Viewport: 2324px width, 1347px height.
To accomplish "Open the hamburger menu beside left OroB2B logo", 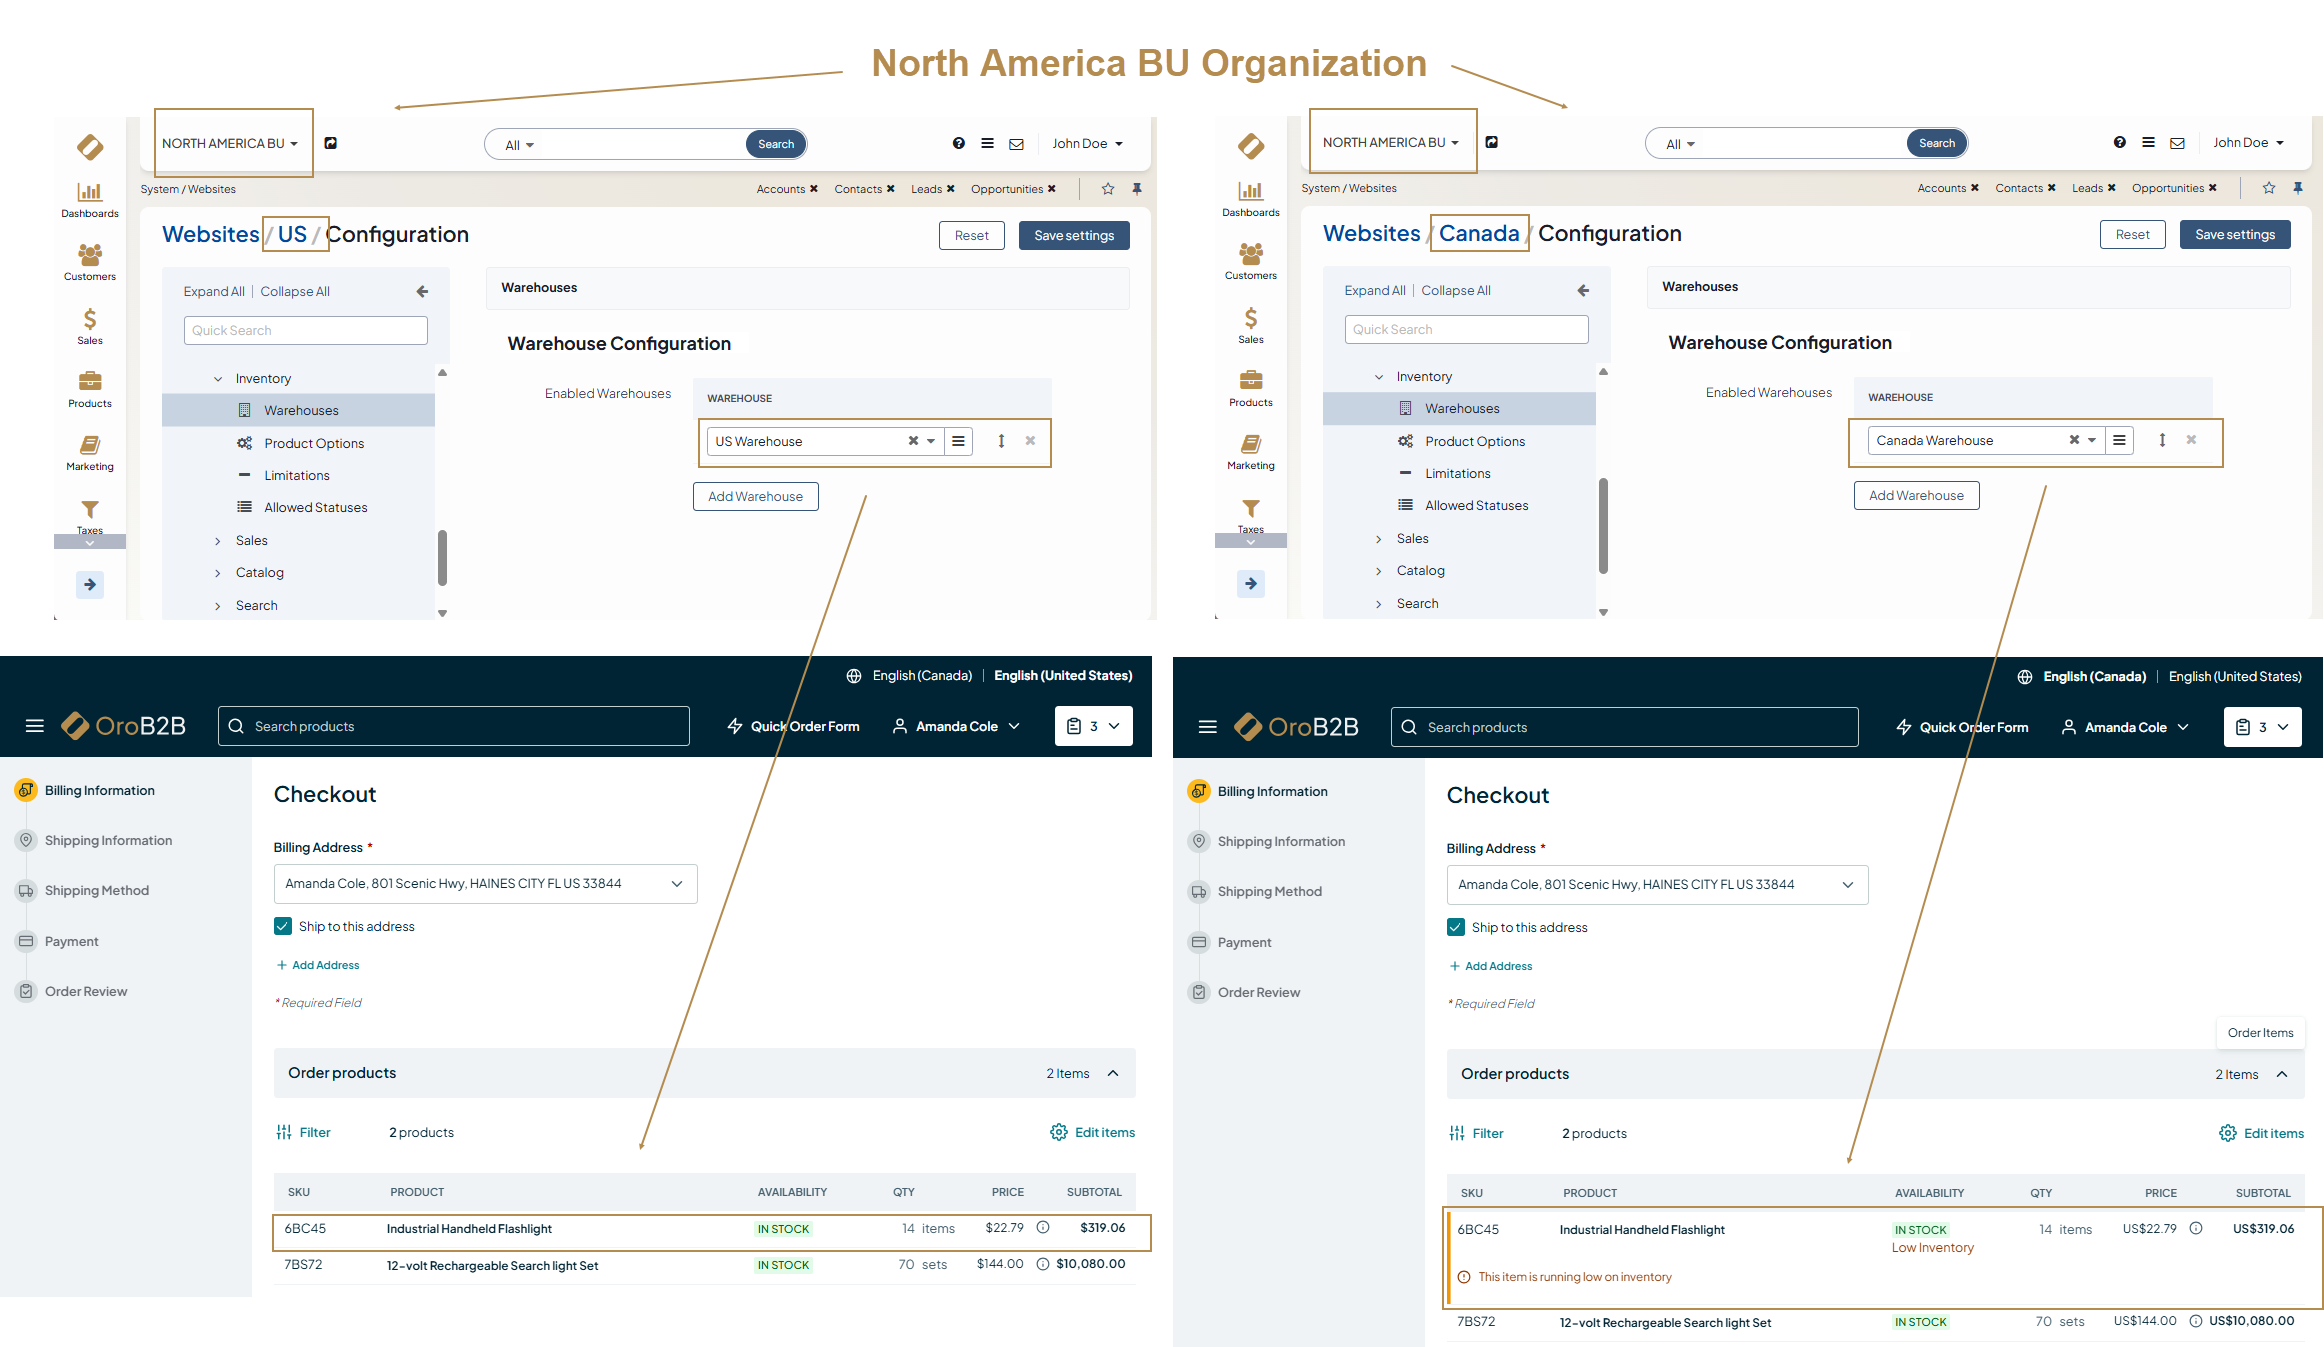I will point(35,726).
